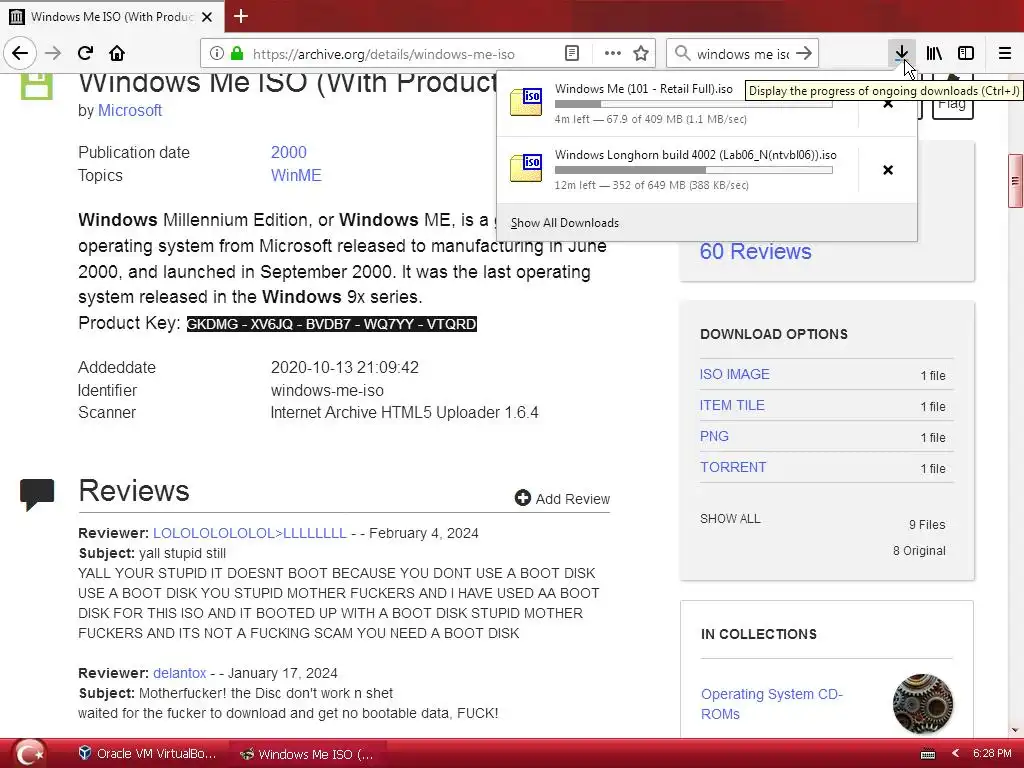Click the Windows Me ISO file icon
Image resolution: width=1024 pixels, height=768 pixels.
click(526, 103)
